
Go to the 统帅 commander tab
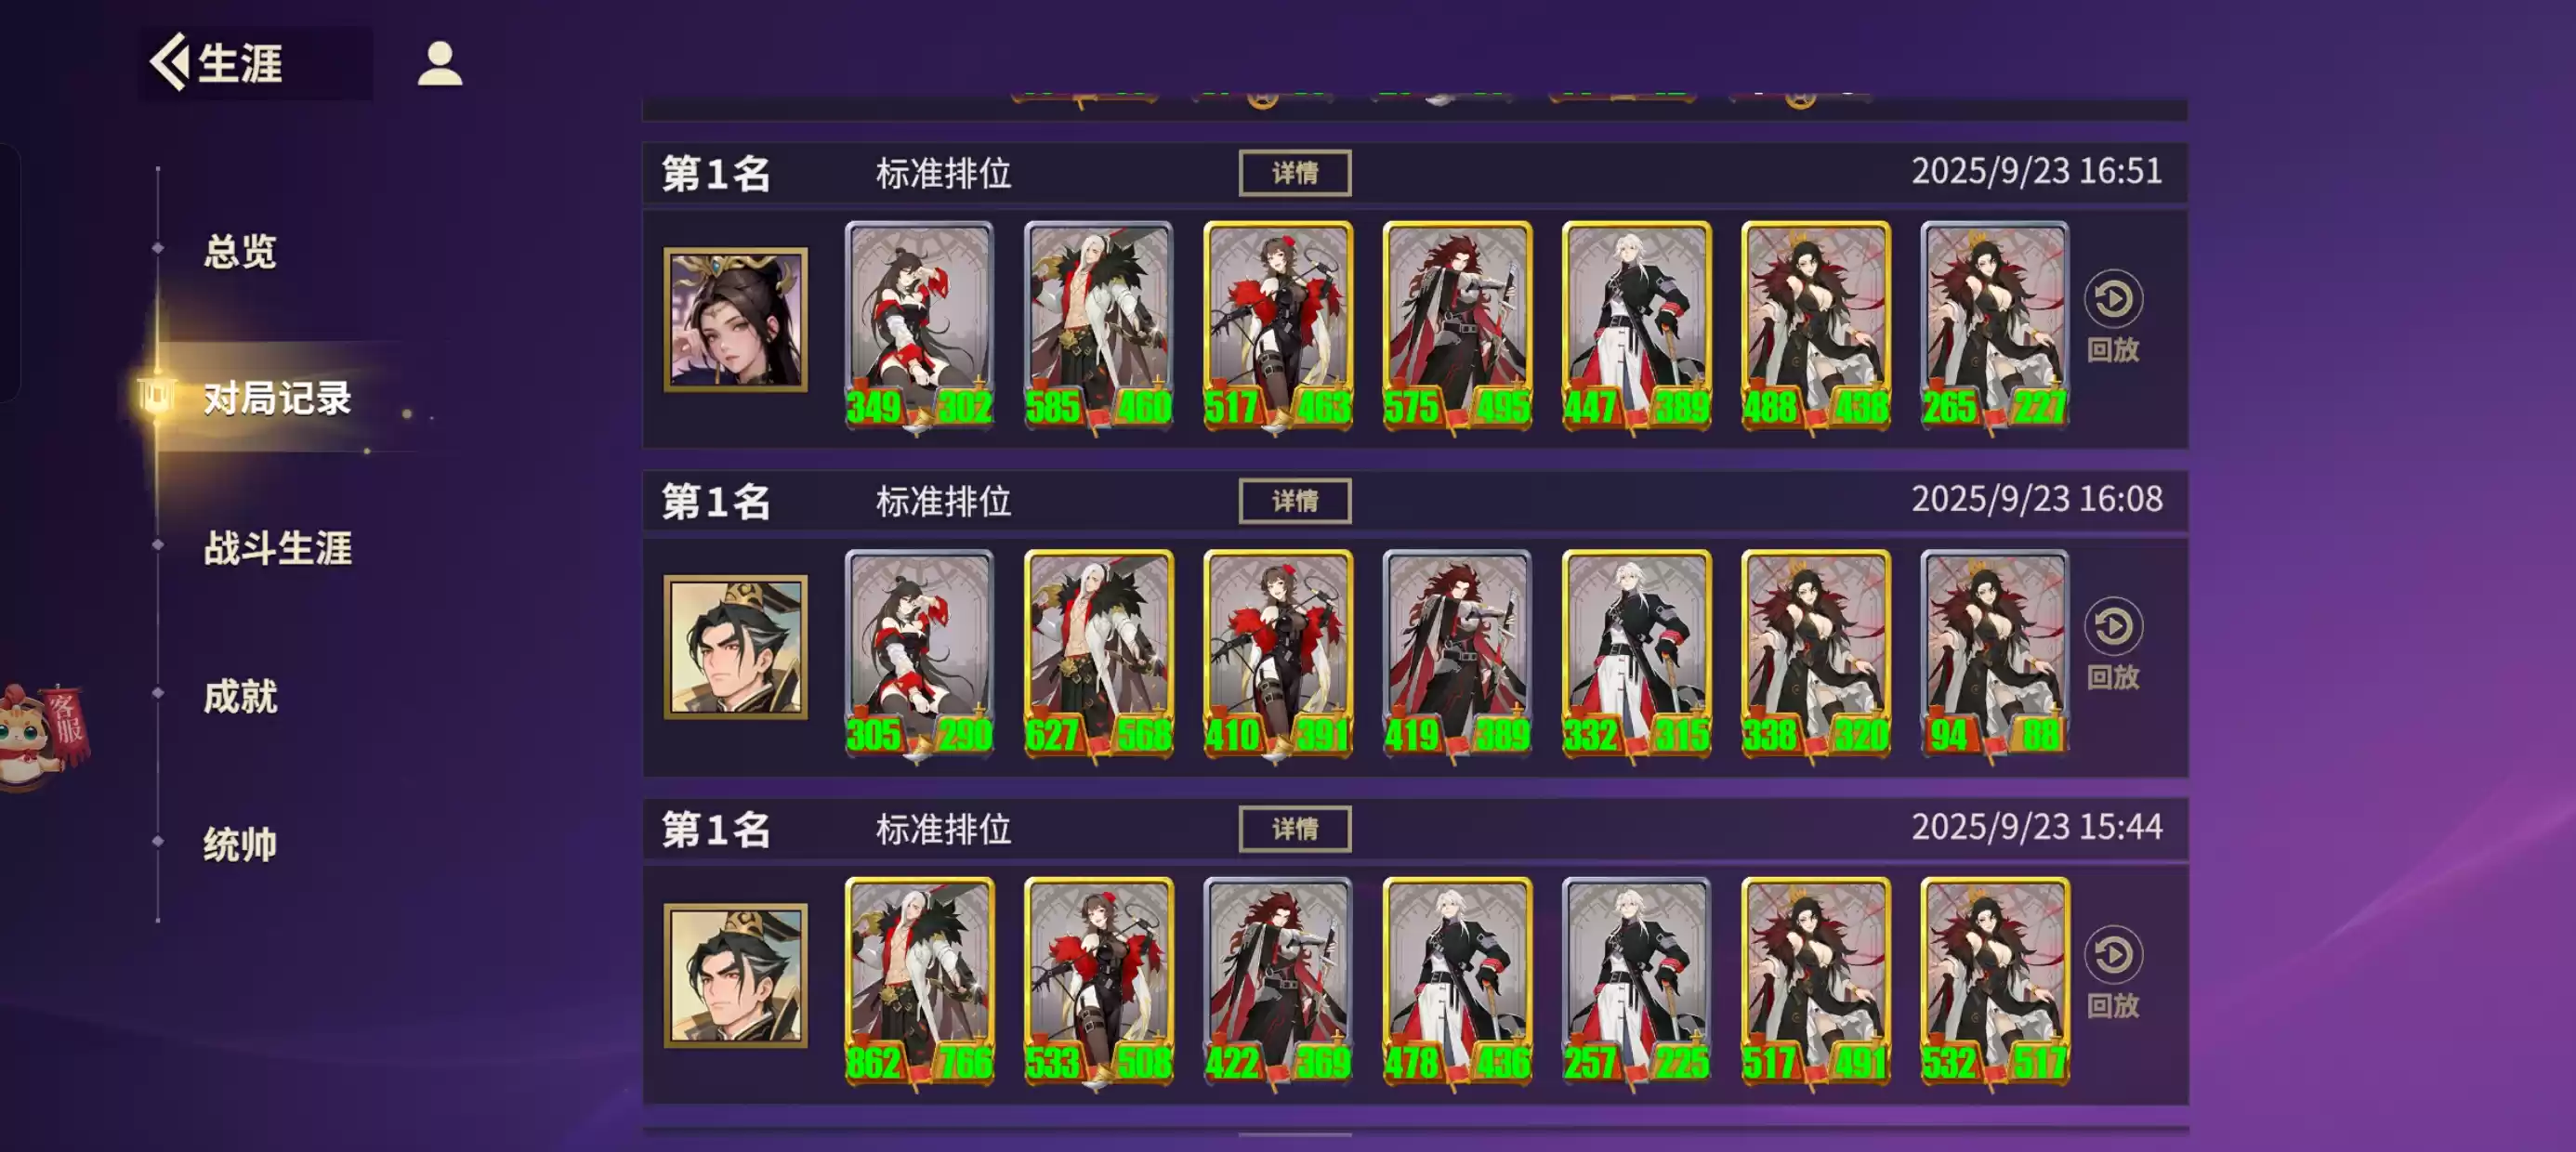point(240,844)
